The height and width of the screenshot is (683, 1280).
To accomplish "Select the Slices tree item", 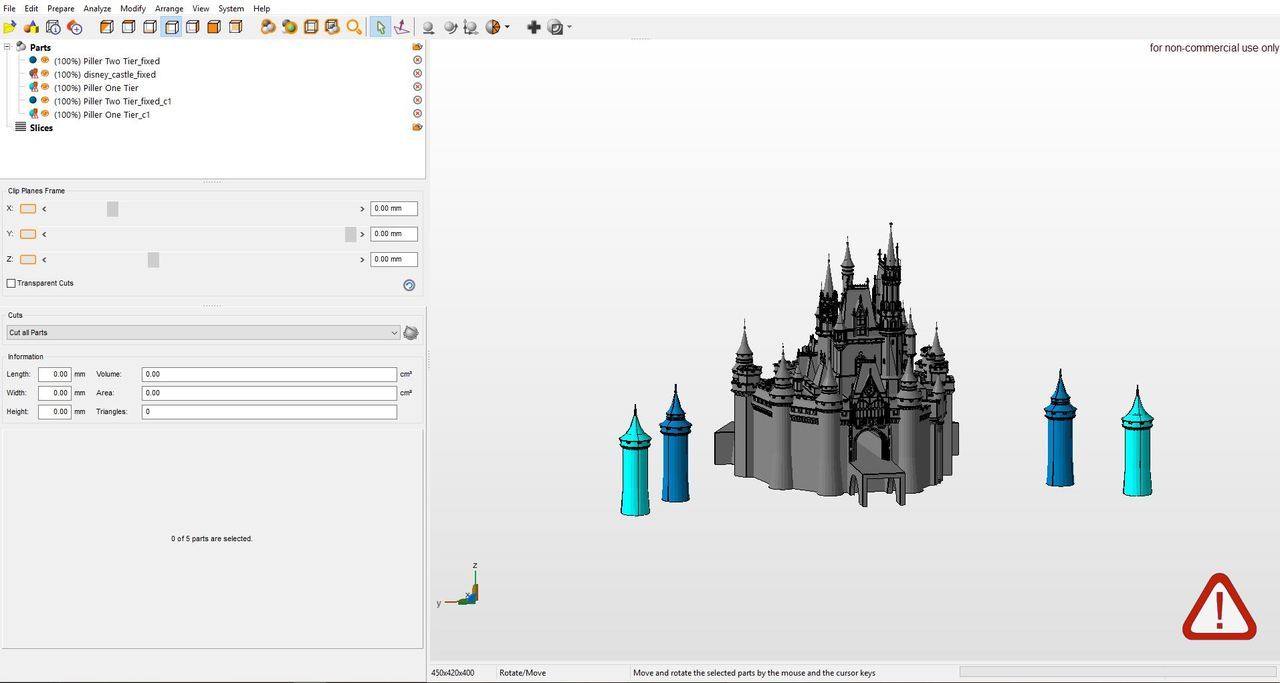I will 41,128.
